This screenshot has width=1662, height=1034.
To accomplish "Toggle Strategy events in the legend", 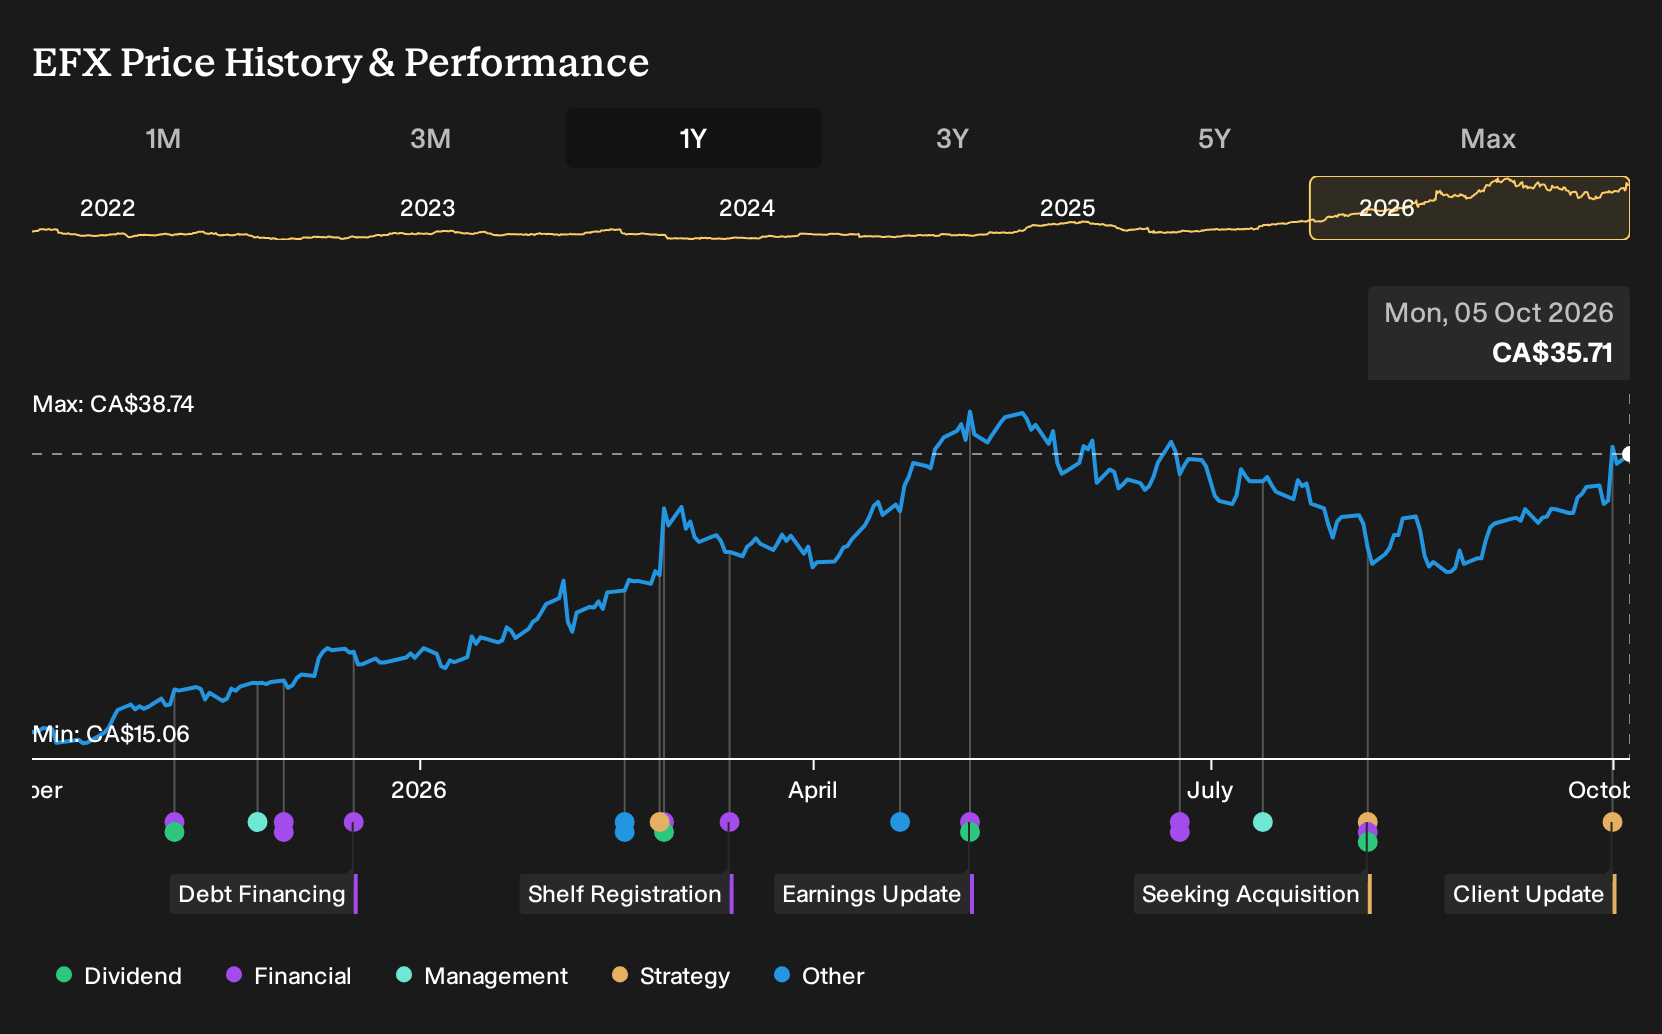I will coord(671,976).
